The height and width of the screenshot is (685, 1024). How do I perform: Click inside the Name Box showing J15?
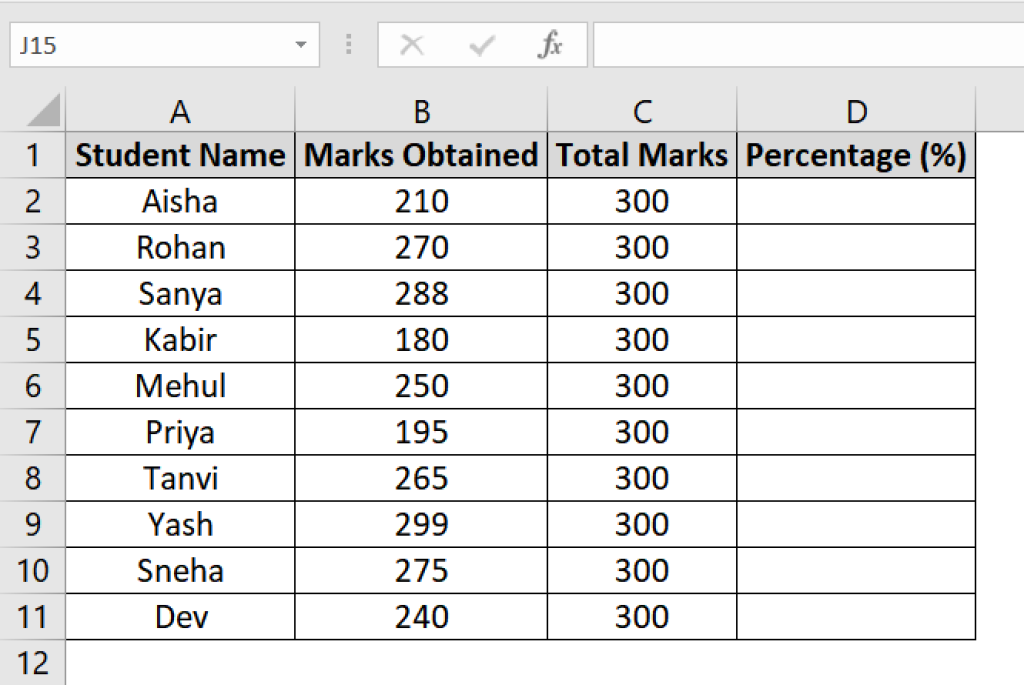coord(150,44)
